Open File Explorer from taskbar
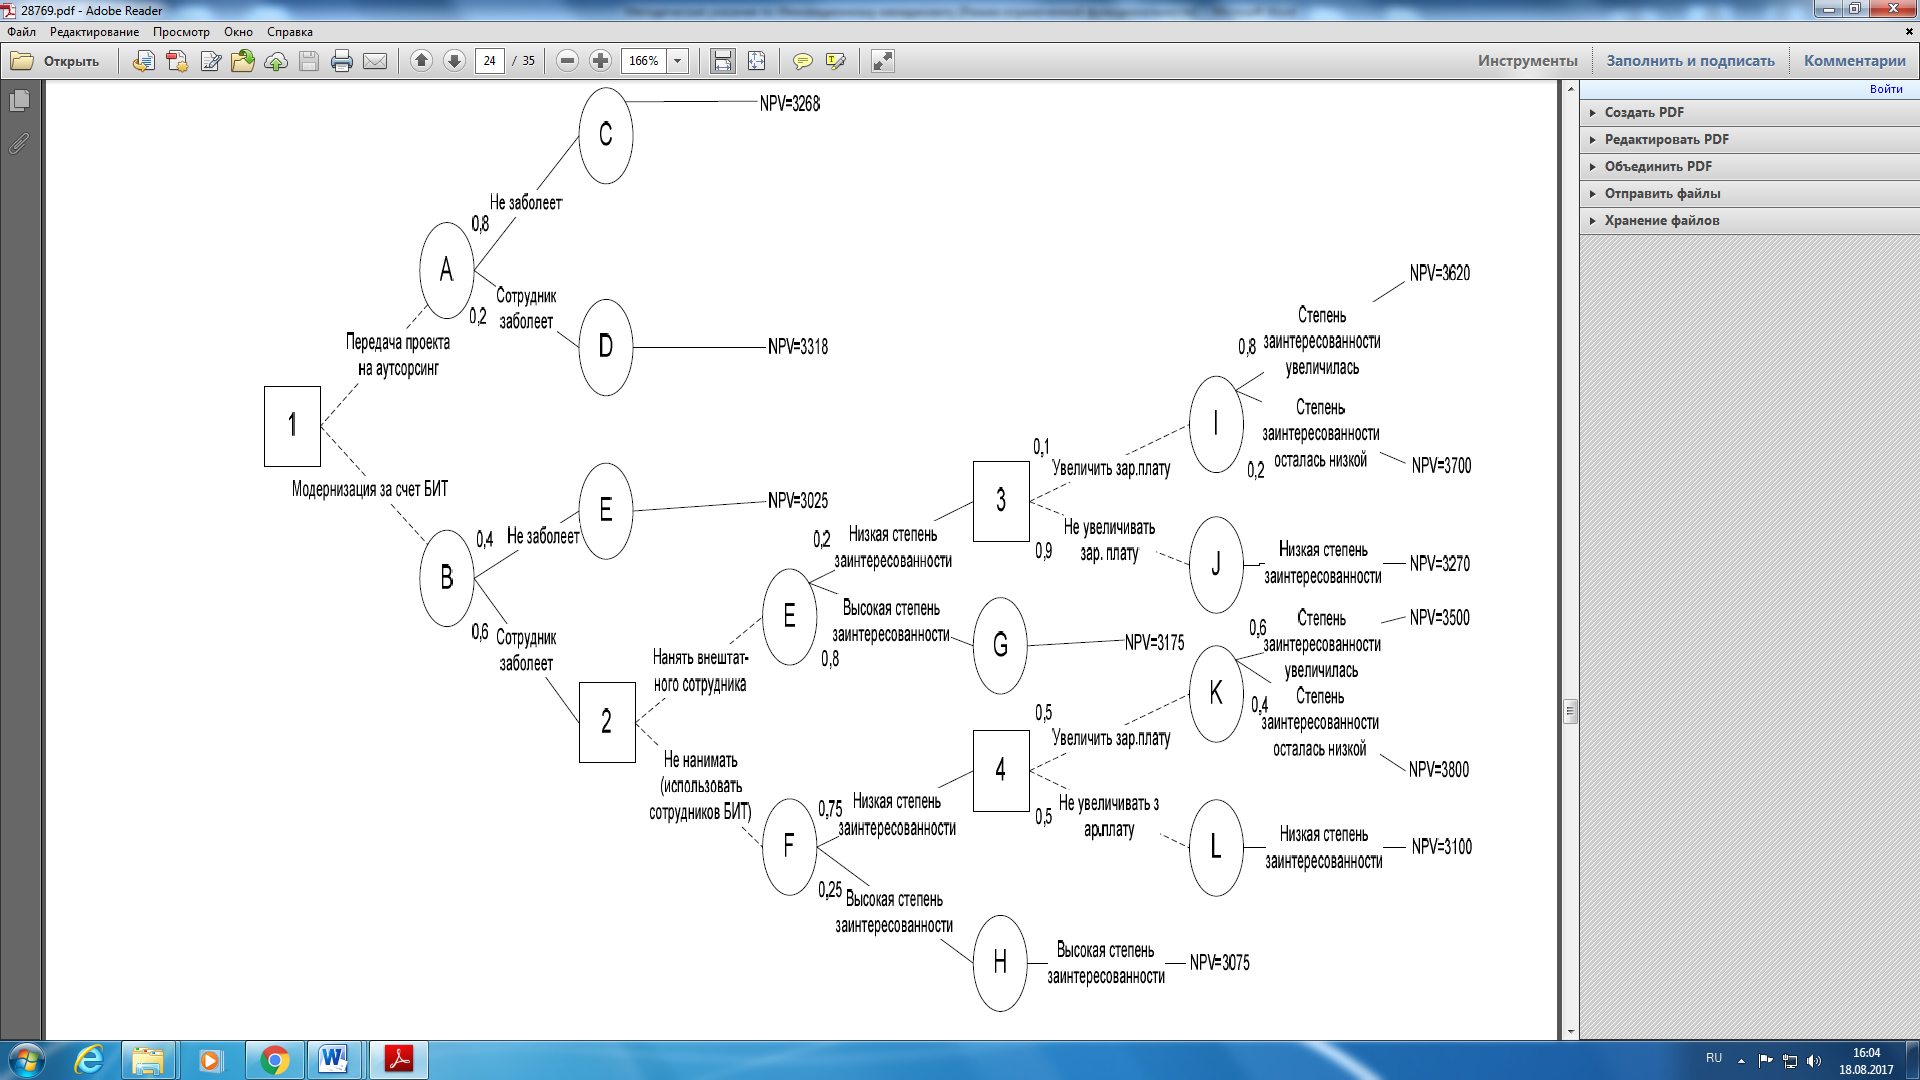 [x=148, y=1060]
